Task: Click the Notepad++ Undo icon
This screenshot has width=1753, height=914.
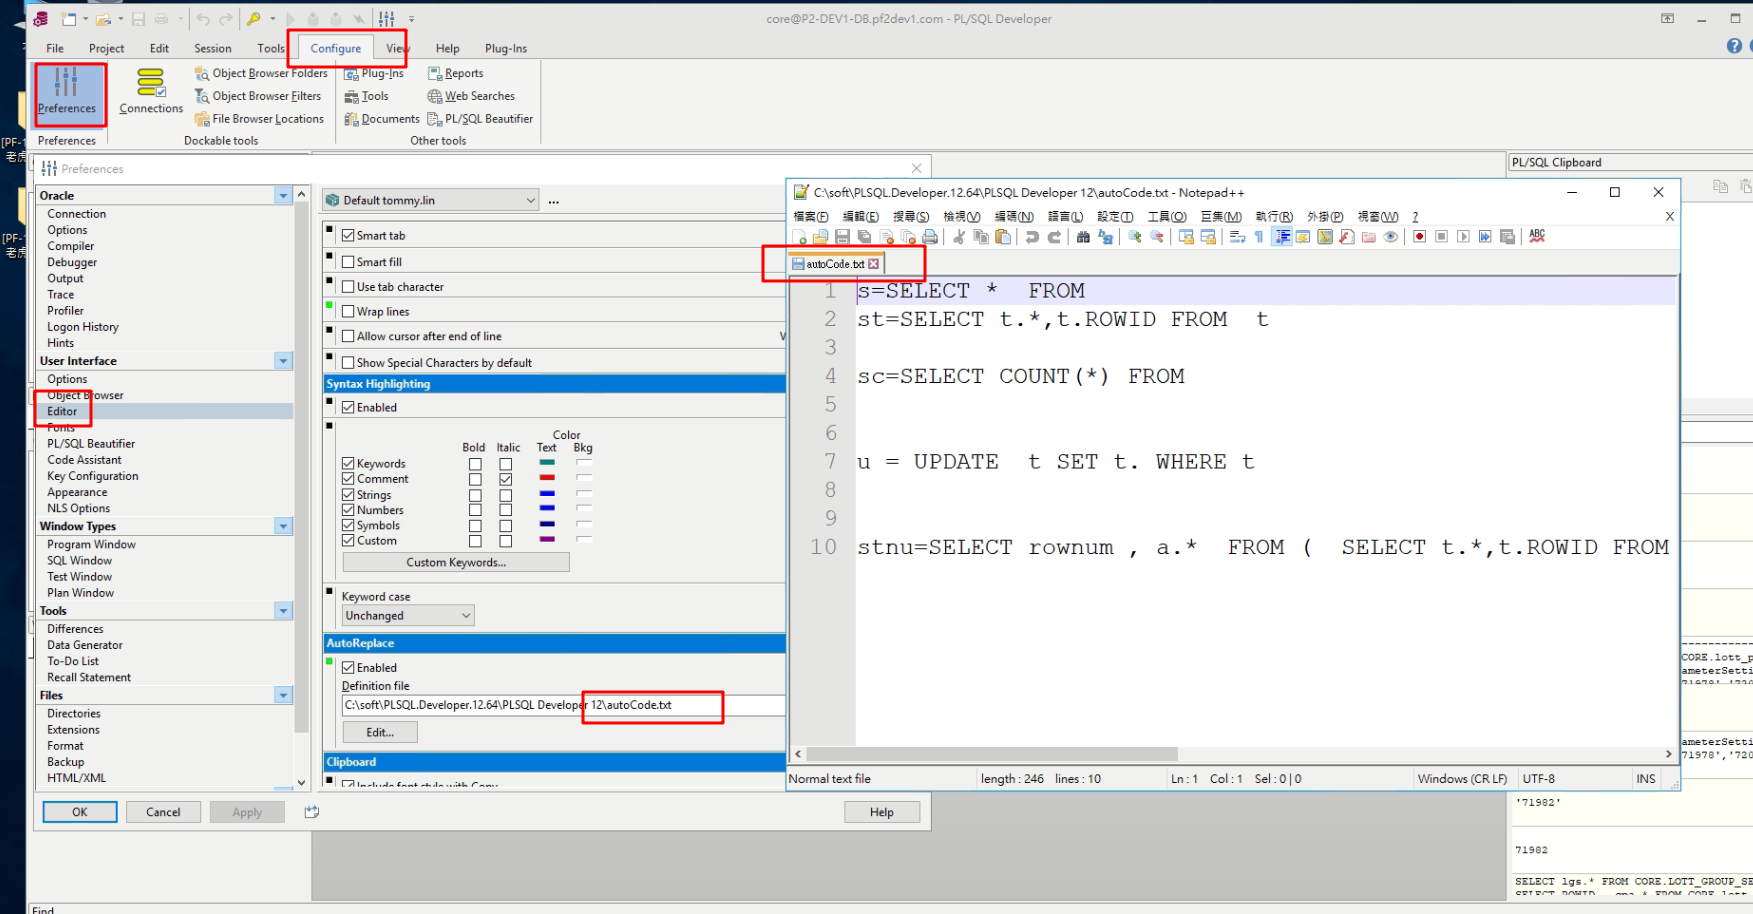Action: click(1032, 237)
